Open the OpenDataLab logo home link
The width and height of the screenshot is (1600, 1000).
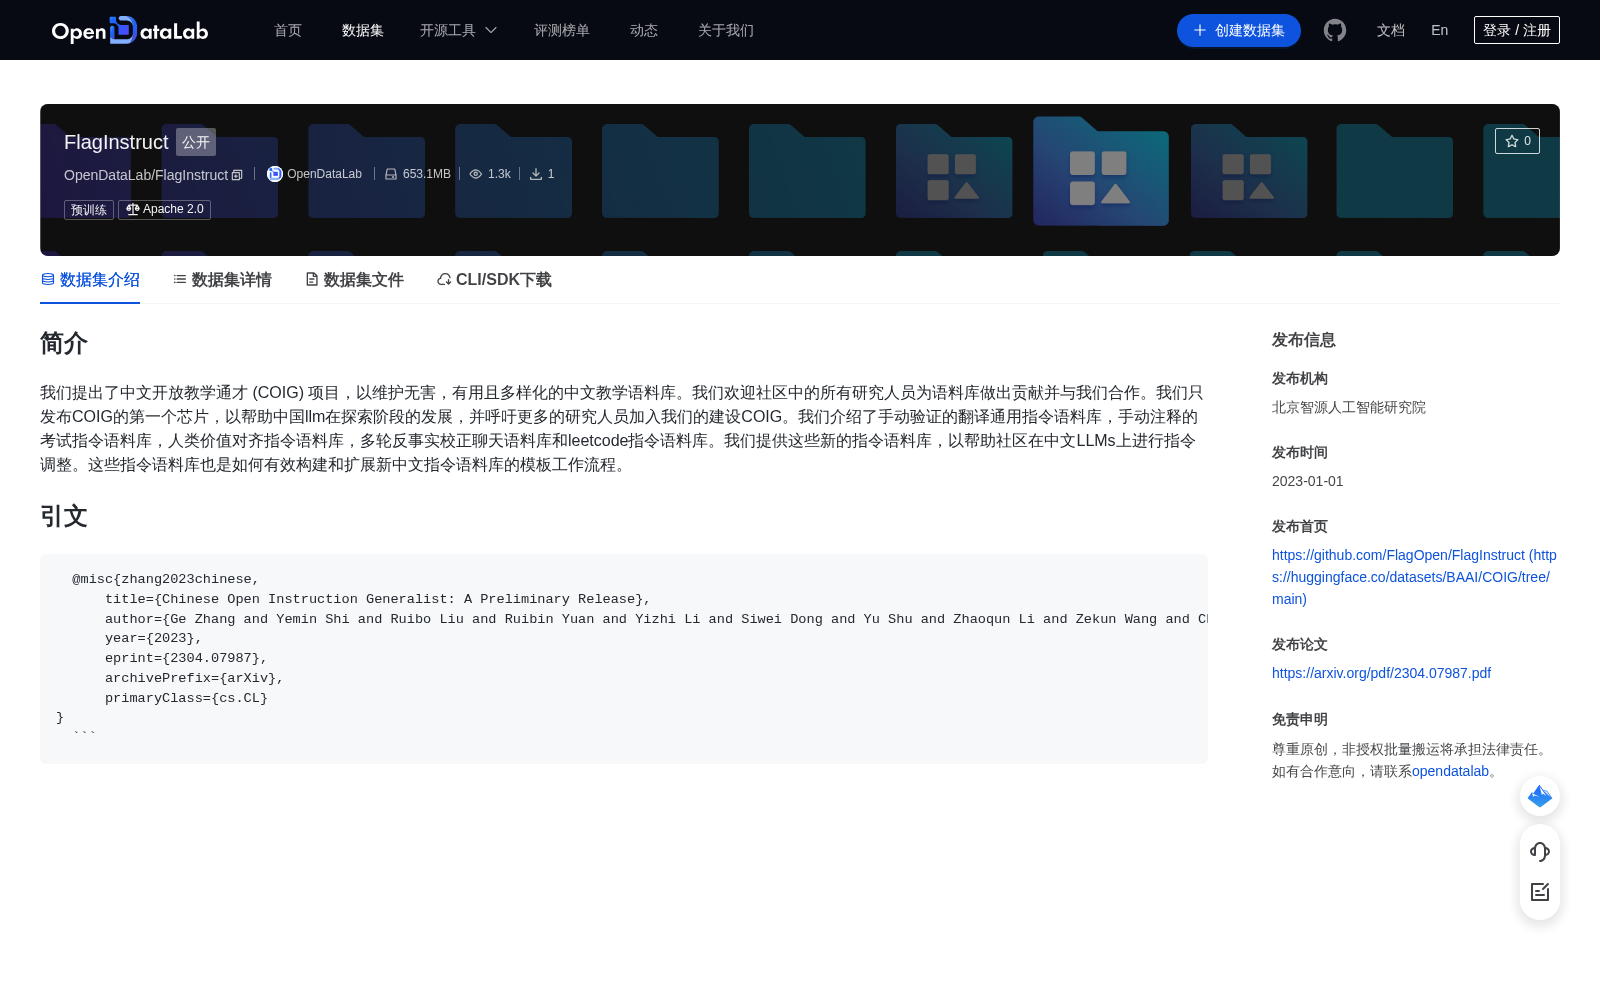click(130, 30)
